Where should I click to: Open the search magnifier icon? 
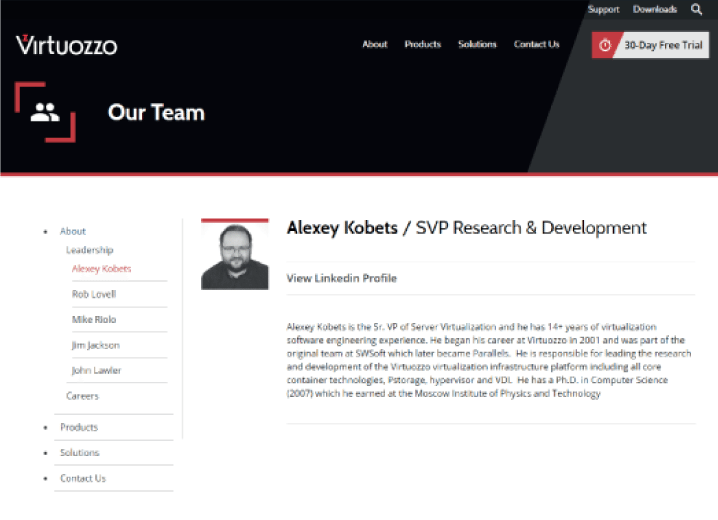pyautogui.click(x=696, y=9)
